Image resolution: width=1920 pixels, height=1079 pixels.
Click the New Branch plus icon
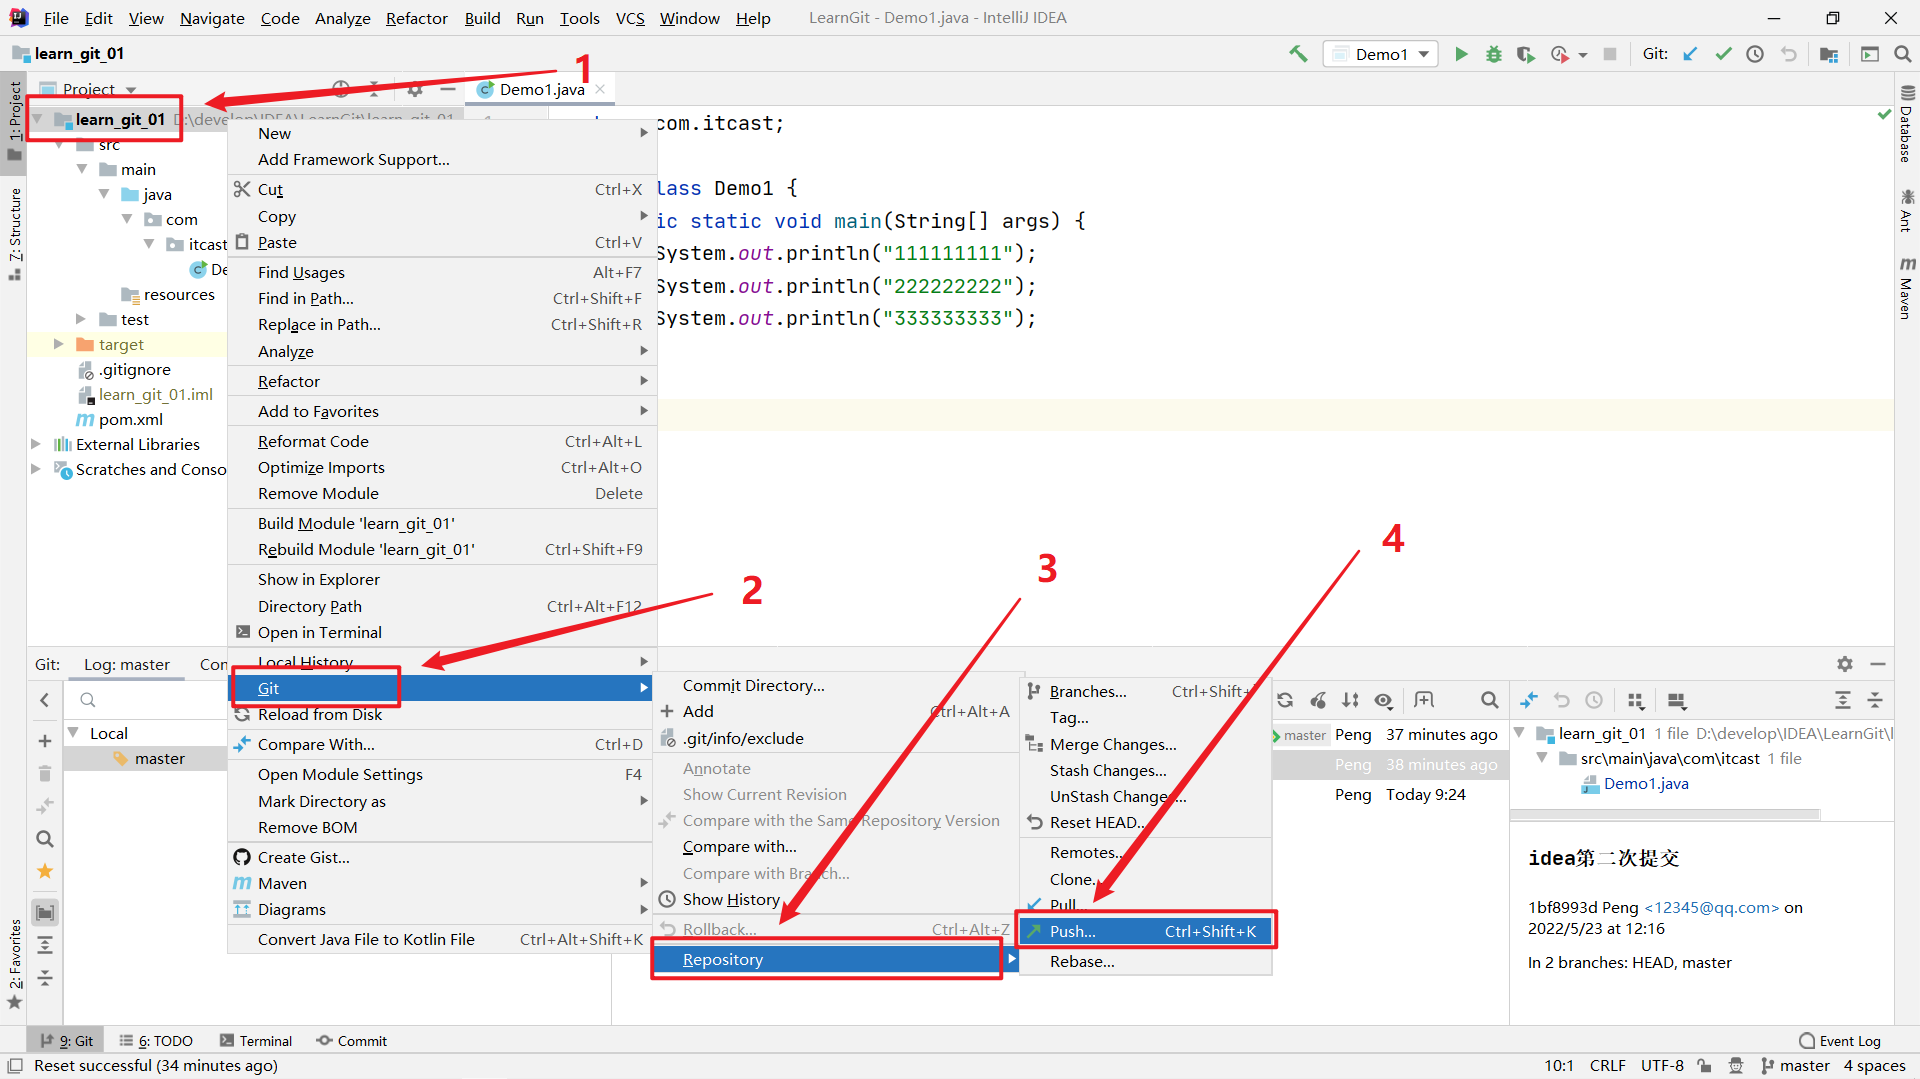click(45, 741)
